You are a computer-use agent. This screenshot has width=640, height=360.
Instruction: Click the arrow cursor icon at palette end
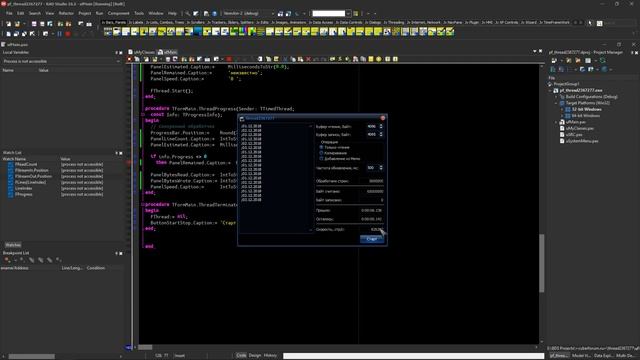tap(590, 23)
